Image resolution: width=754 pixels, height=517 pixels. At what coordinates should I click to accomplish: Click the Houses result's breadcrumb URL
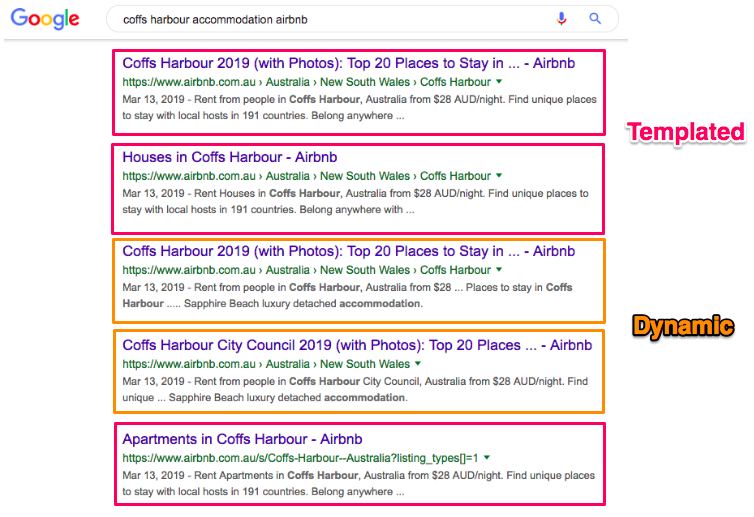pos(306,176)
